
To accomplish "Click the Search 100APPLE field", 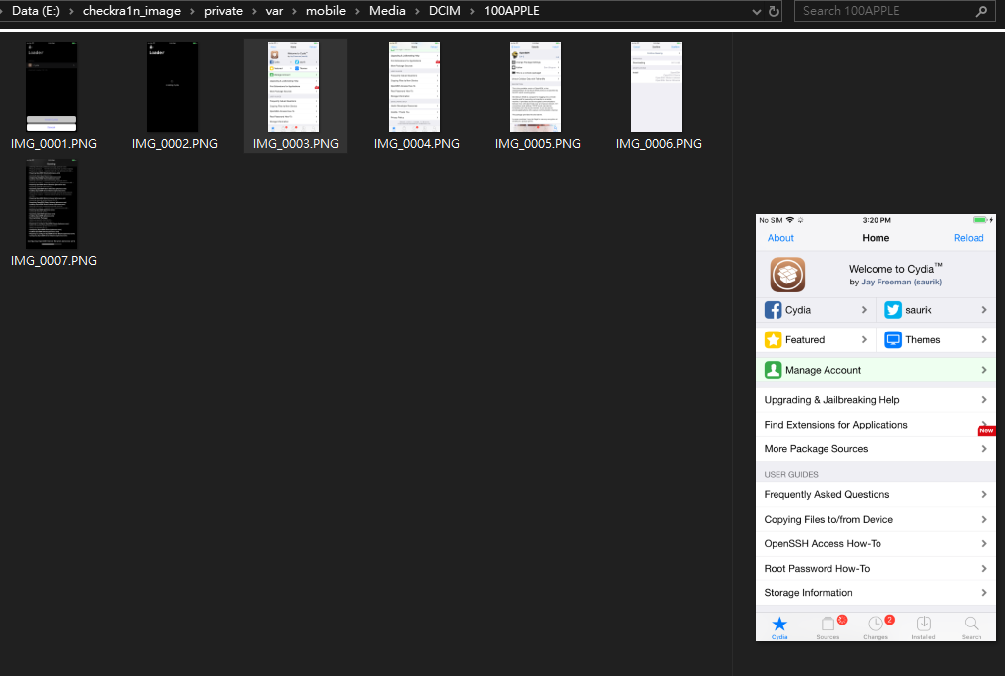I will pos(895,11).
